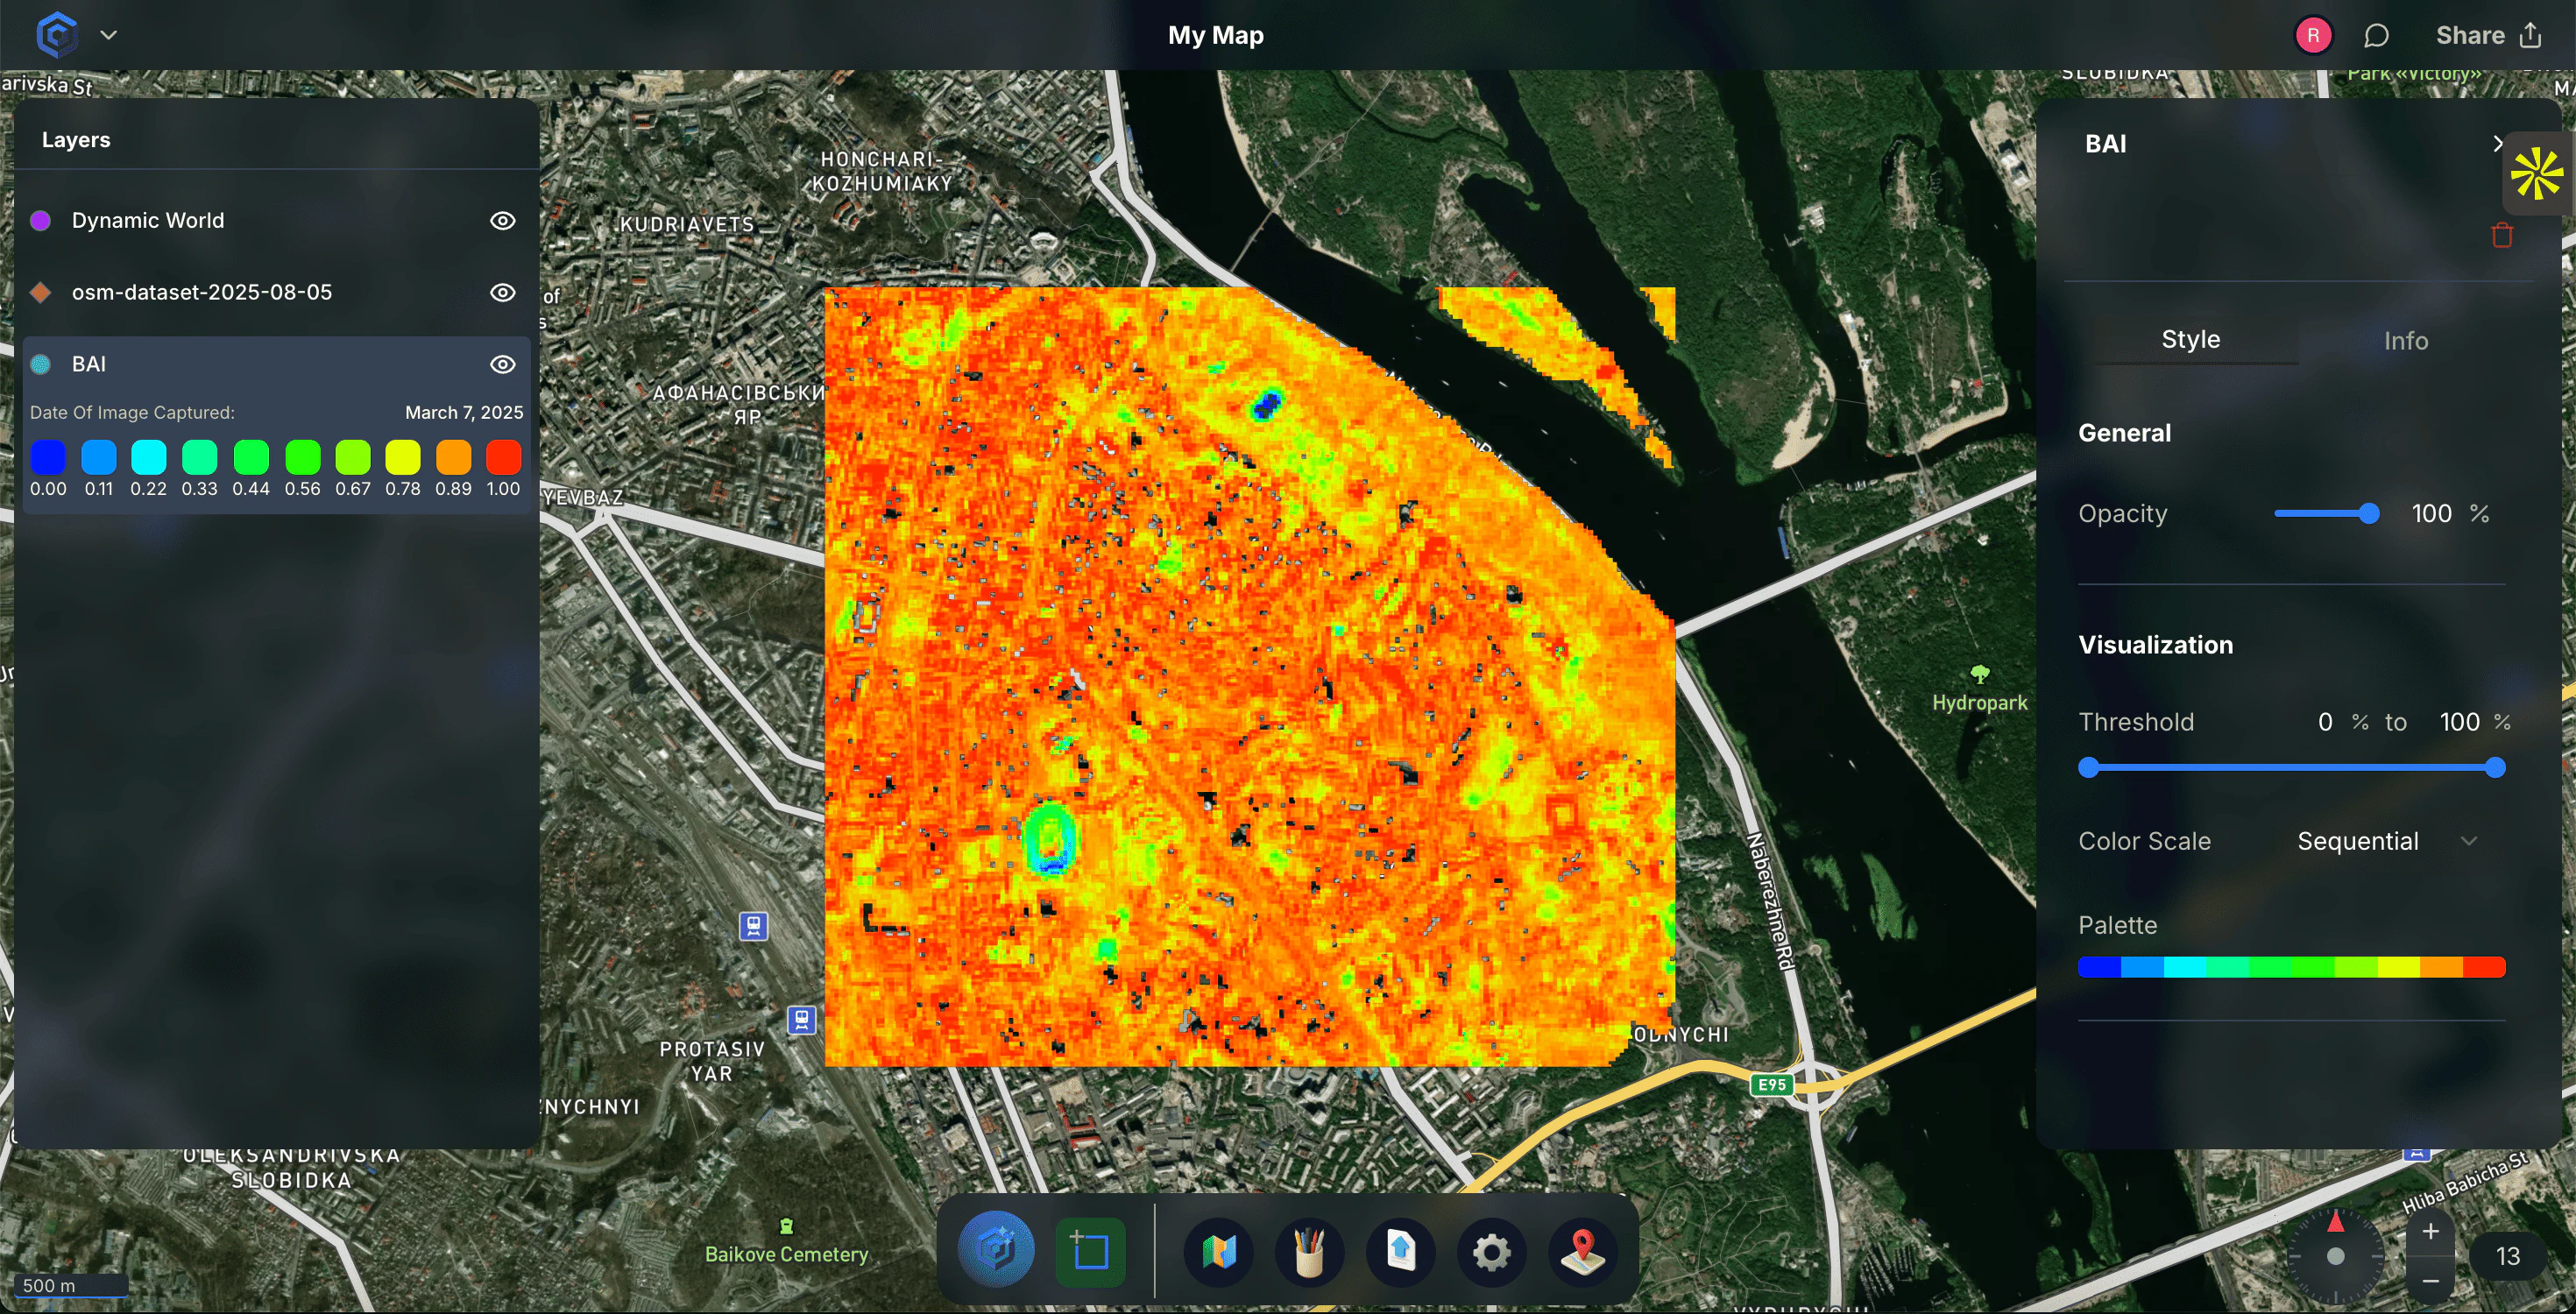Click the location pin search icon

coord(1583,1251)
